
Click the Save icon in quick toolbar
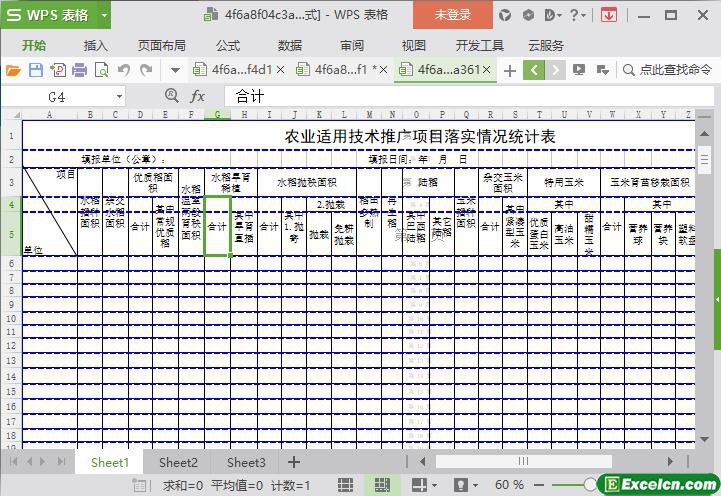[36, 70]
